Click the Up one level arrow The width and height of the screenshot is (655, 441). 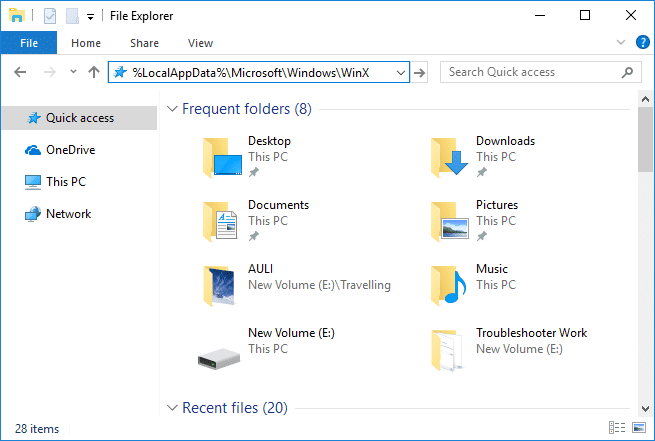[94, 72]
